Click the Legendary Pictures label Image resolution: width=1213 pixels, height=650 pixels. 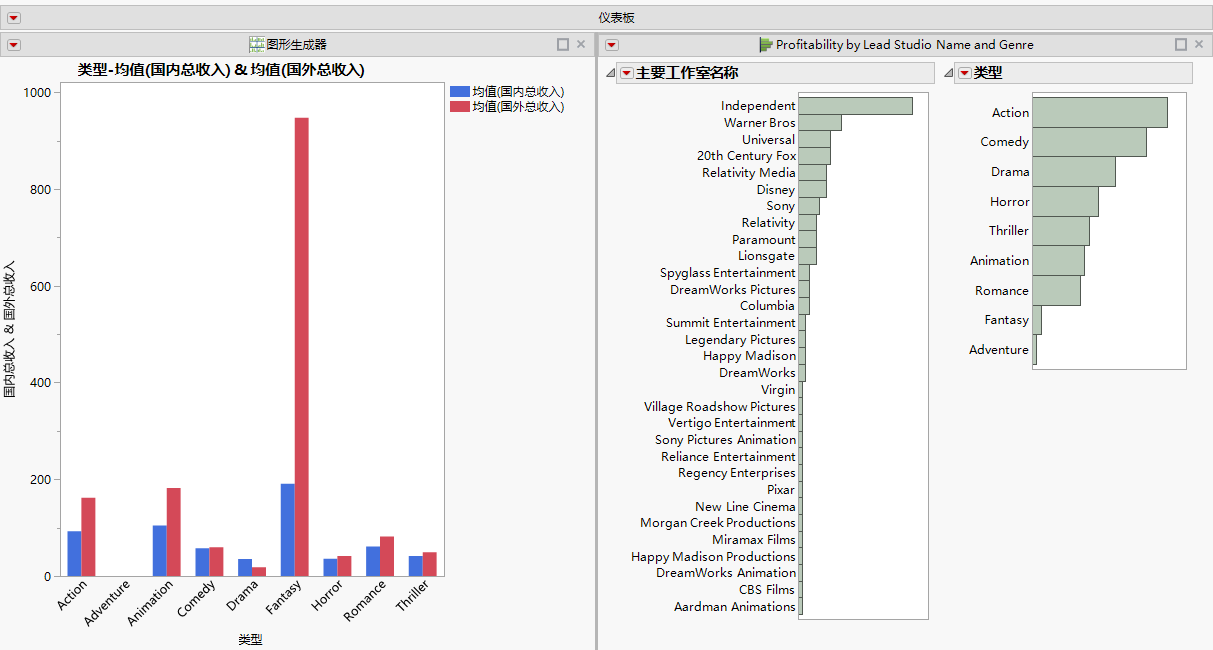[x=741, y=340]
